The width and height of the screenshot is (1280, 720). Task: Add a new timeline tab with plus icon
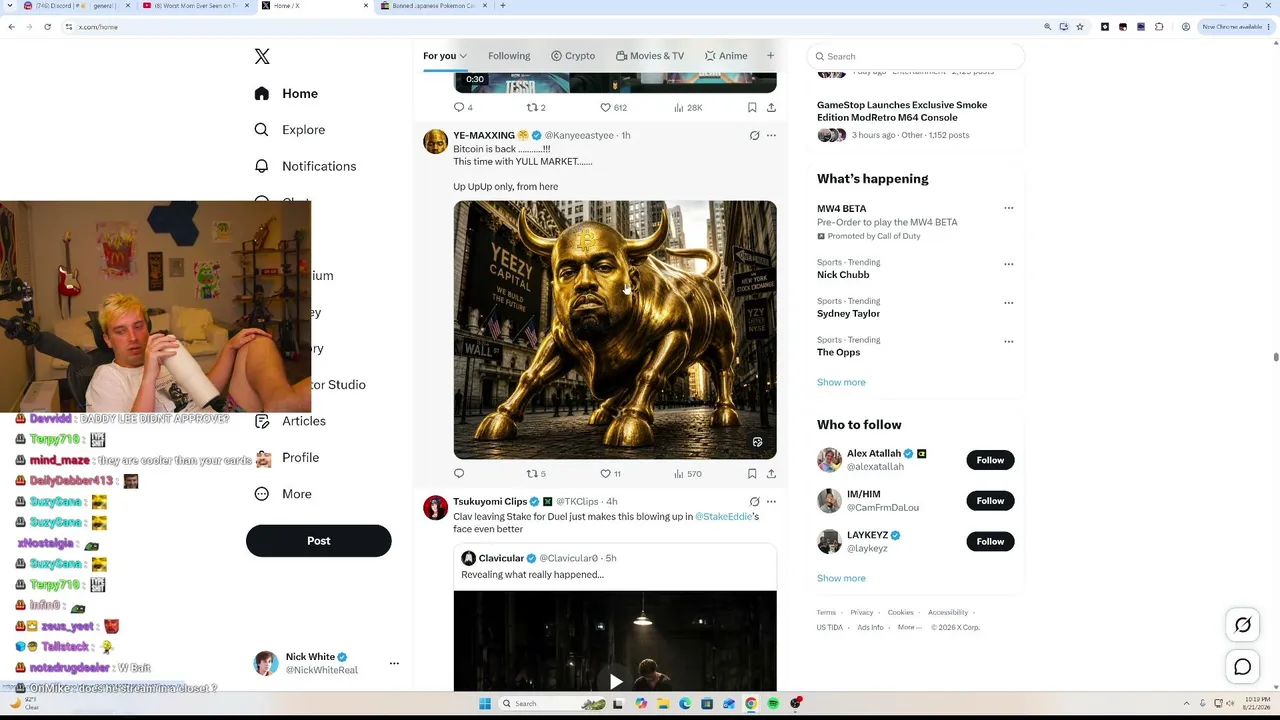(770, 56)
